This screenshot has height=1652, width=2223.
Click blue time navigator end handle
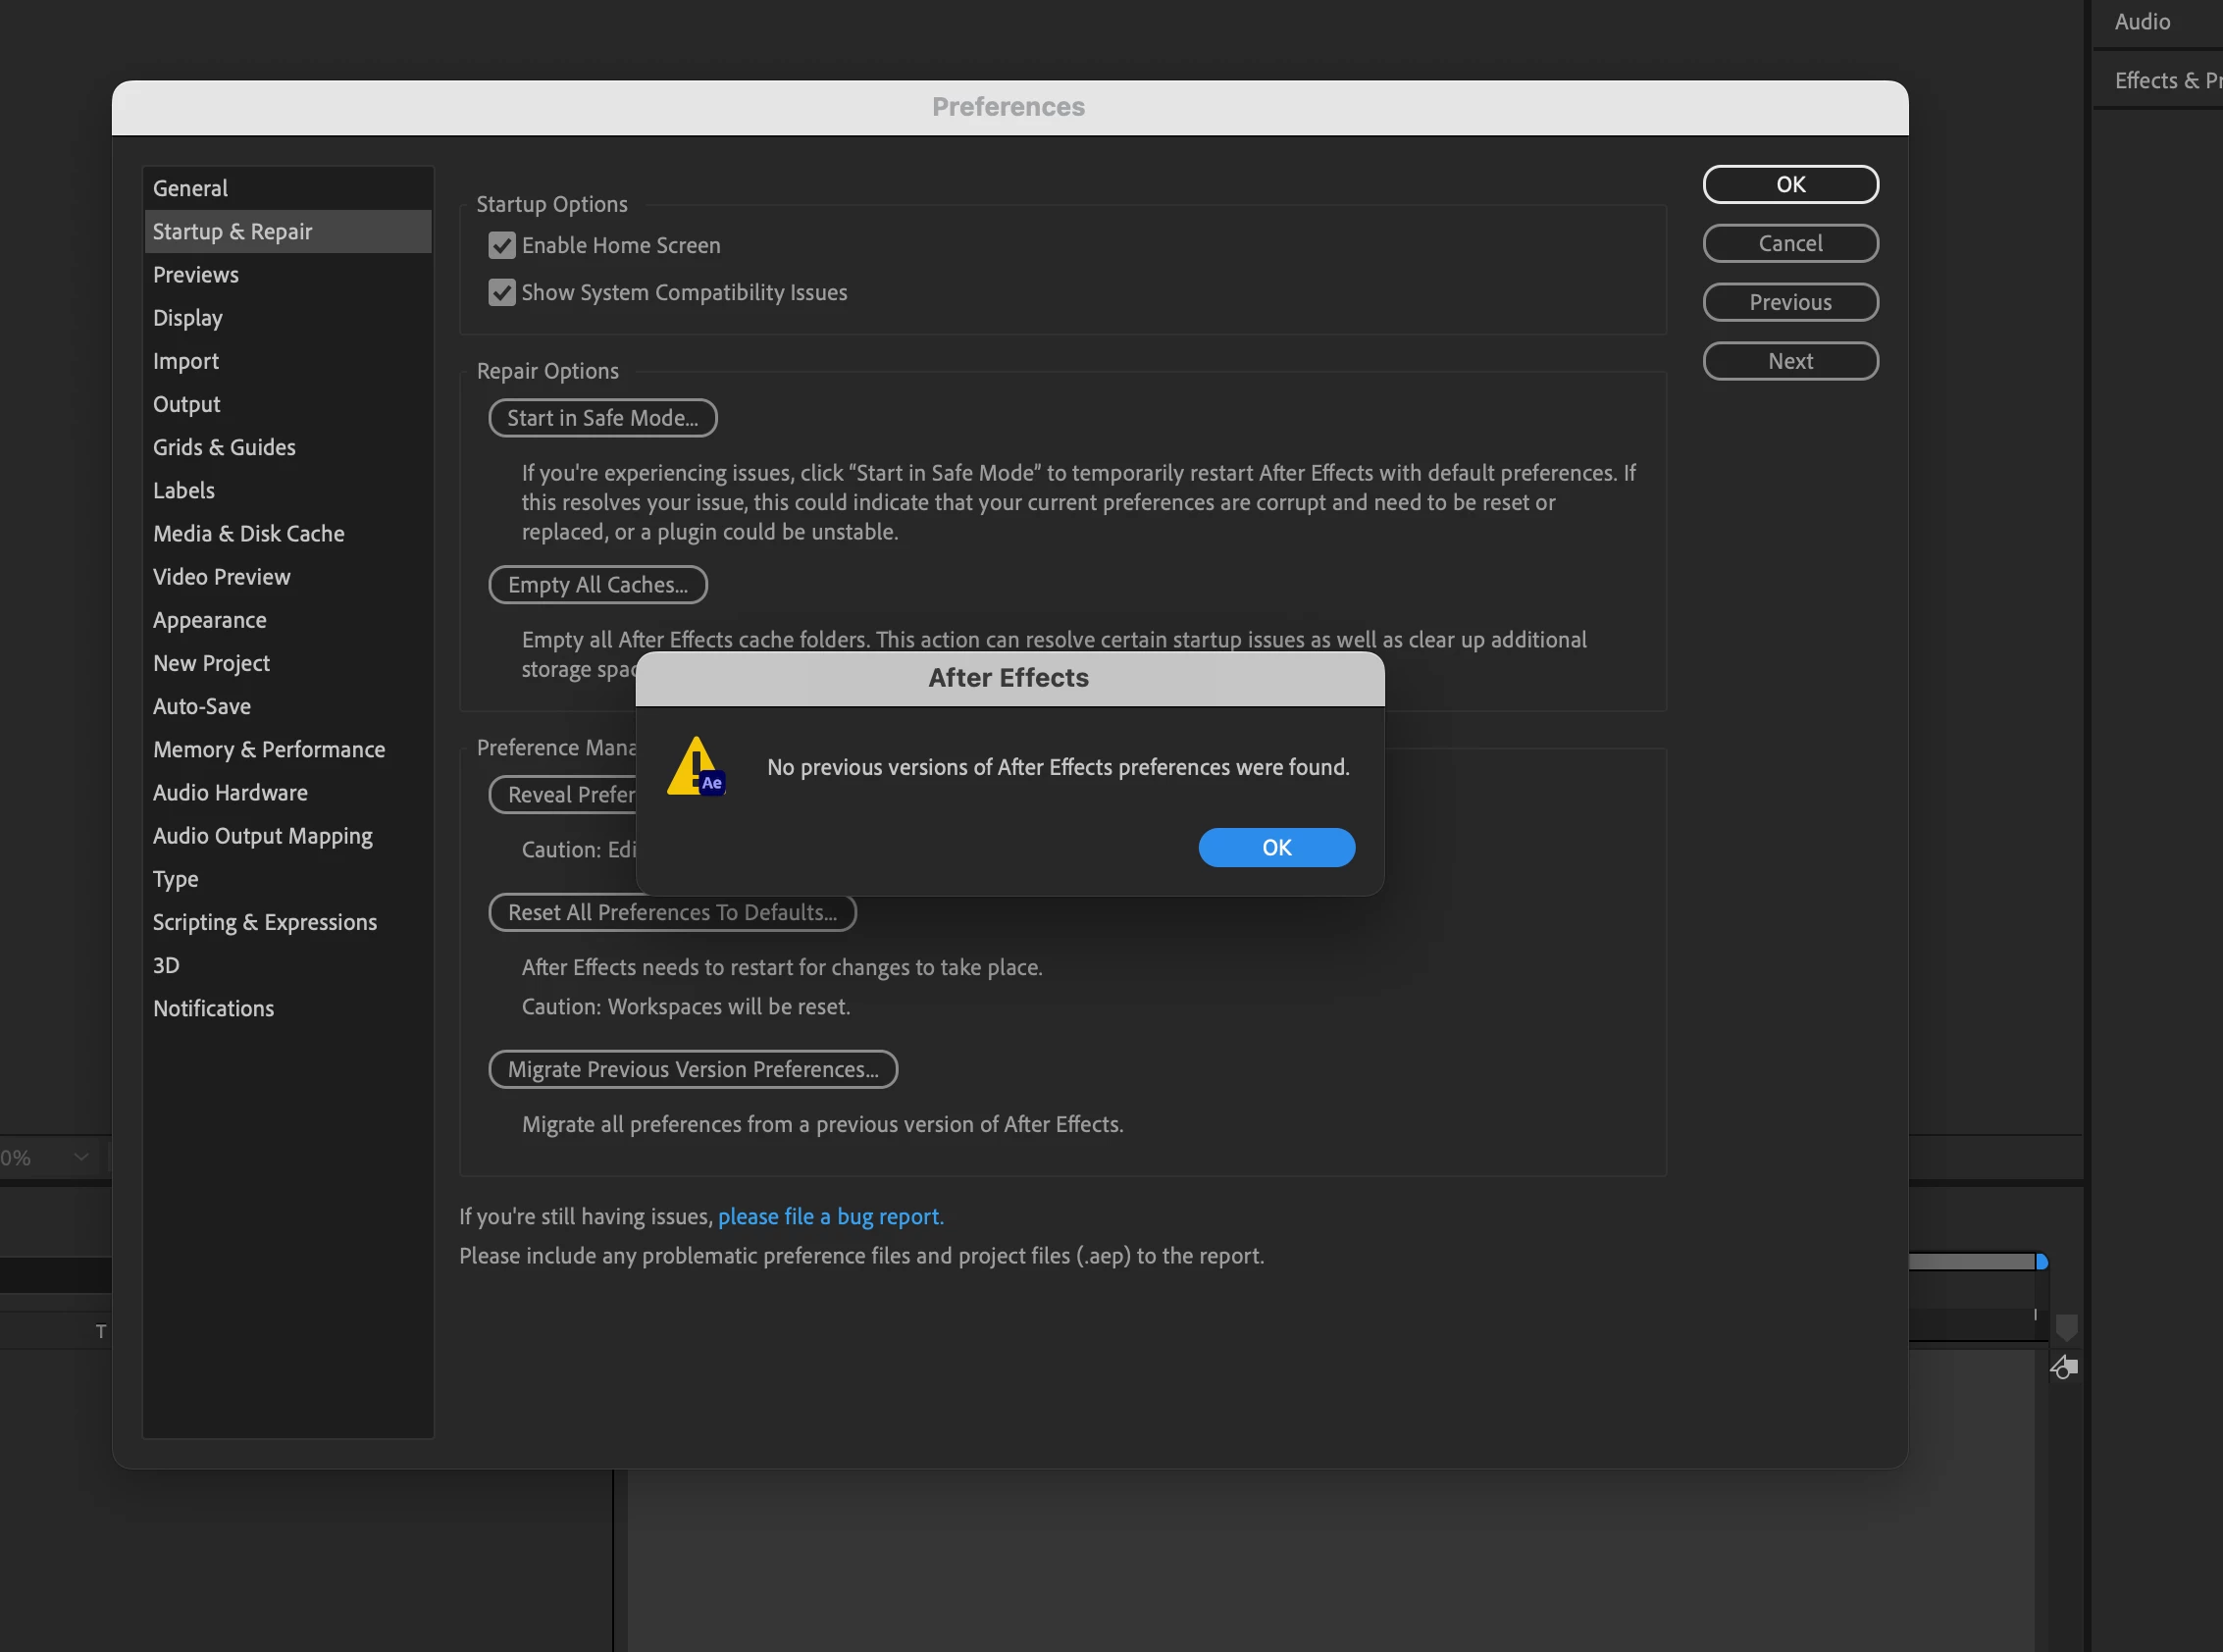tap(2042, 1262)
